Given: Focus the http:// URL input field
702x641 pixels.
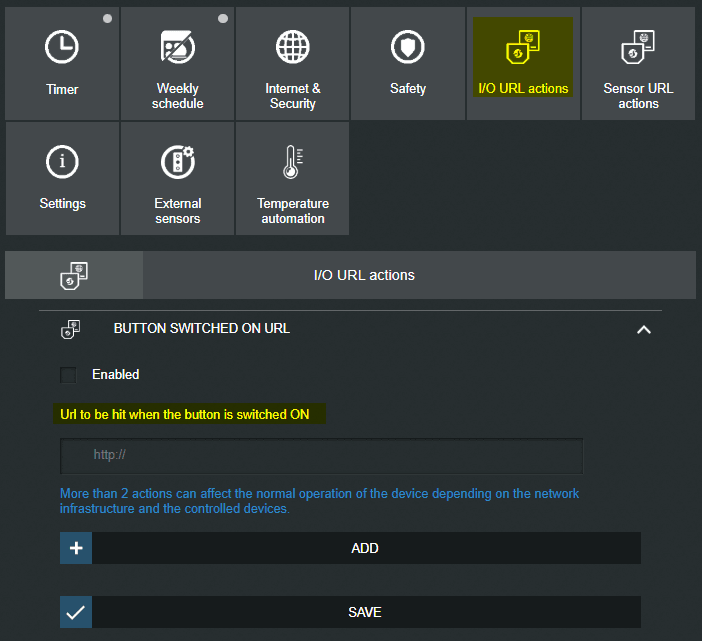Looking at the screenshot, I should click(x=321, y=455).
